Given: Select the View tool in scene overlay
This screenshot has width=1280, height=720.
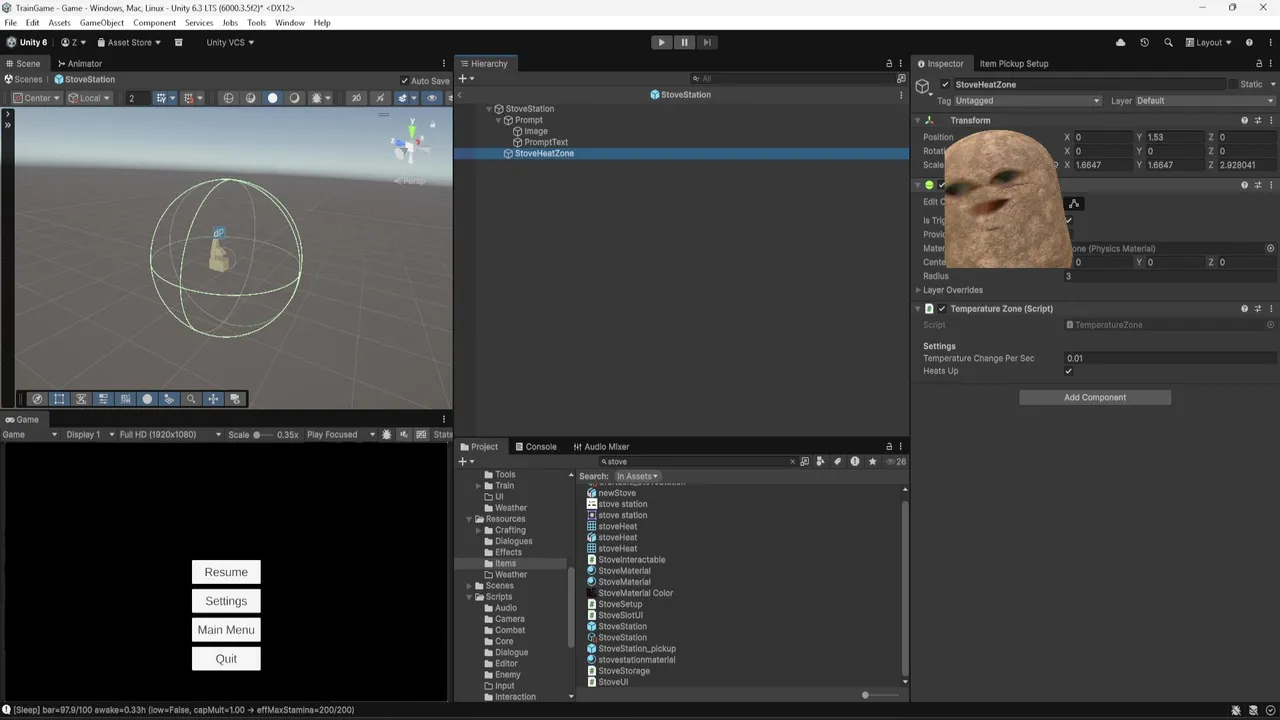Looking at the screenshot, I should pos(37,399).
